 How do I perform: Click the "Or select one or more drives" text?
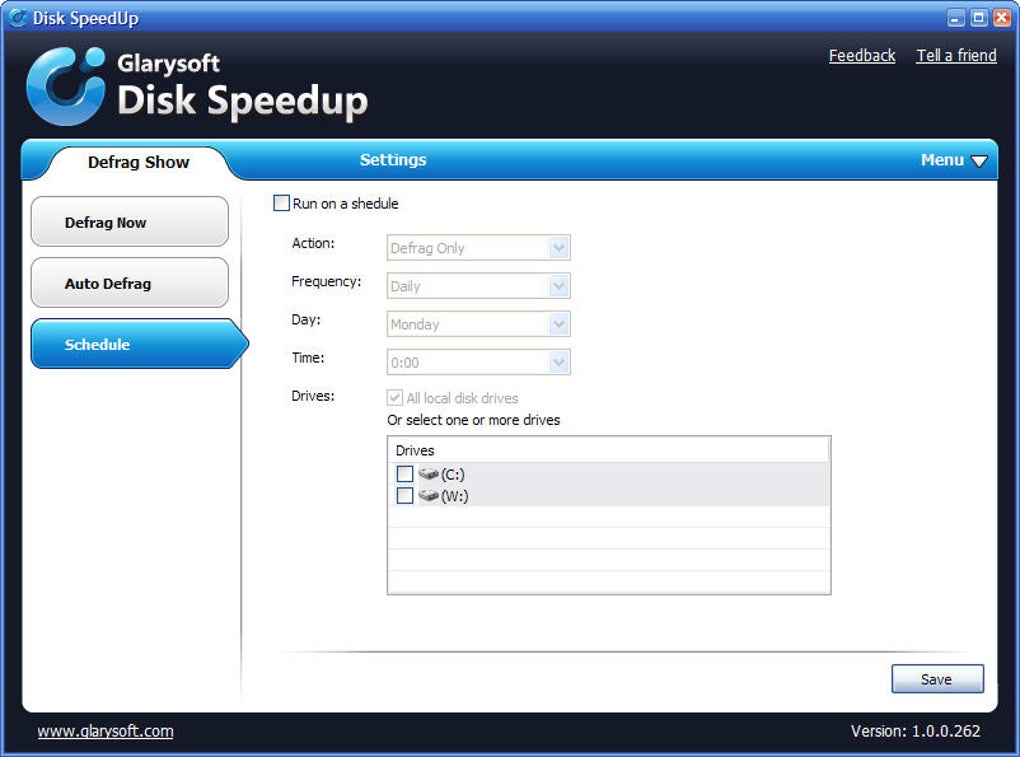tap(474, 420)
